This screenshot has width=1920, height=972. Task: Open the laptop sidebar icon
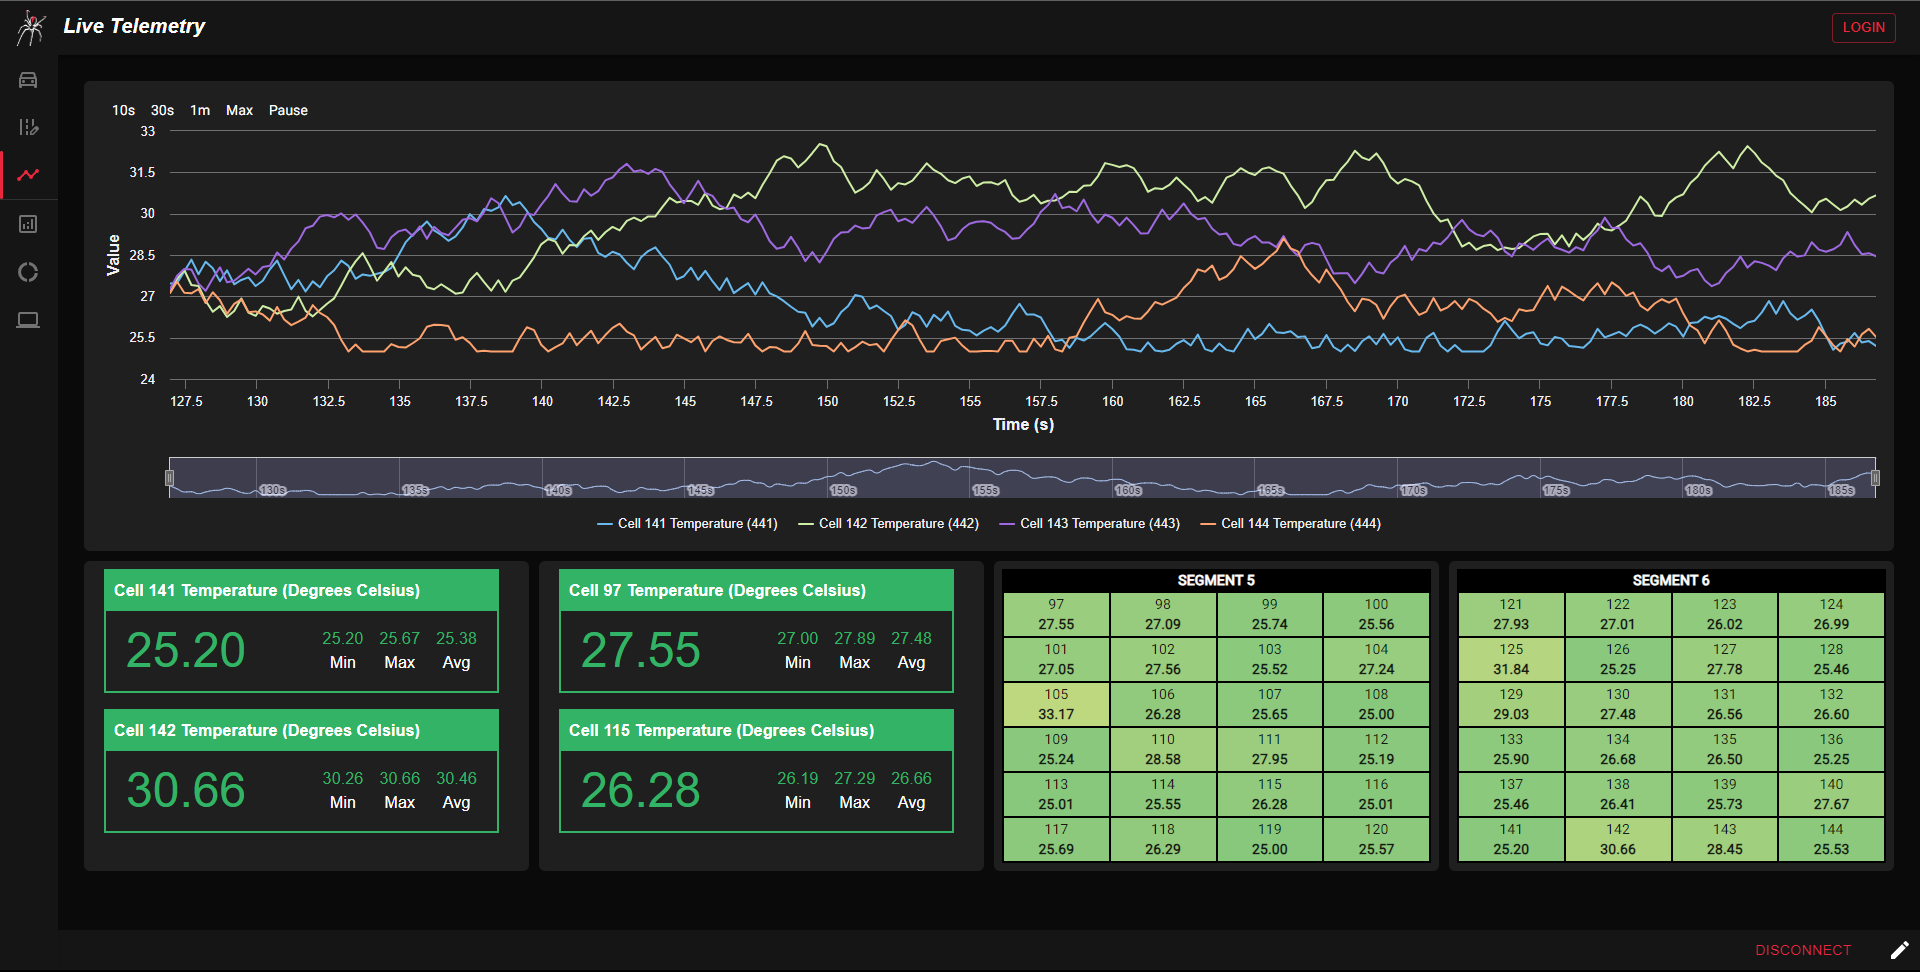pos(28,320)
